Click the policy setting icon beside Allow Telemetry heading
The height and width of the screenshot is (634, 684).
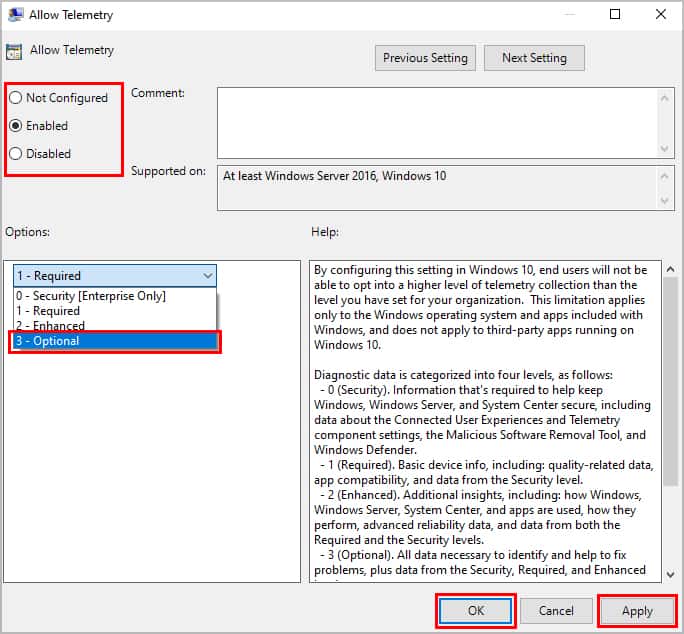pyautogui.click(x=14, y=51)
